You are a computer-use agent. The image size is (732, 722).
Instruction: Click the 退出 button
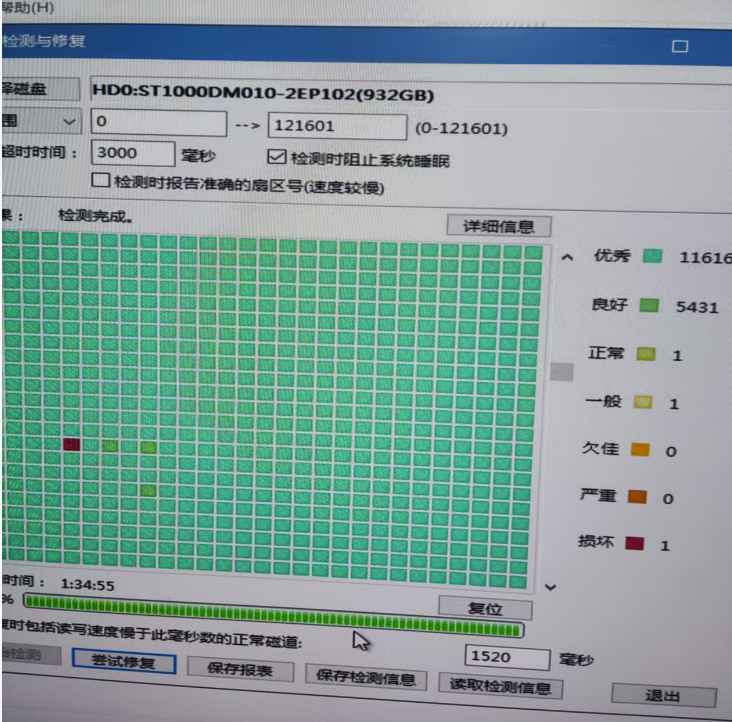pos(663,695)
